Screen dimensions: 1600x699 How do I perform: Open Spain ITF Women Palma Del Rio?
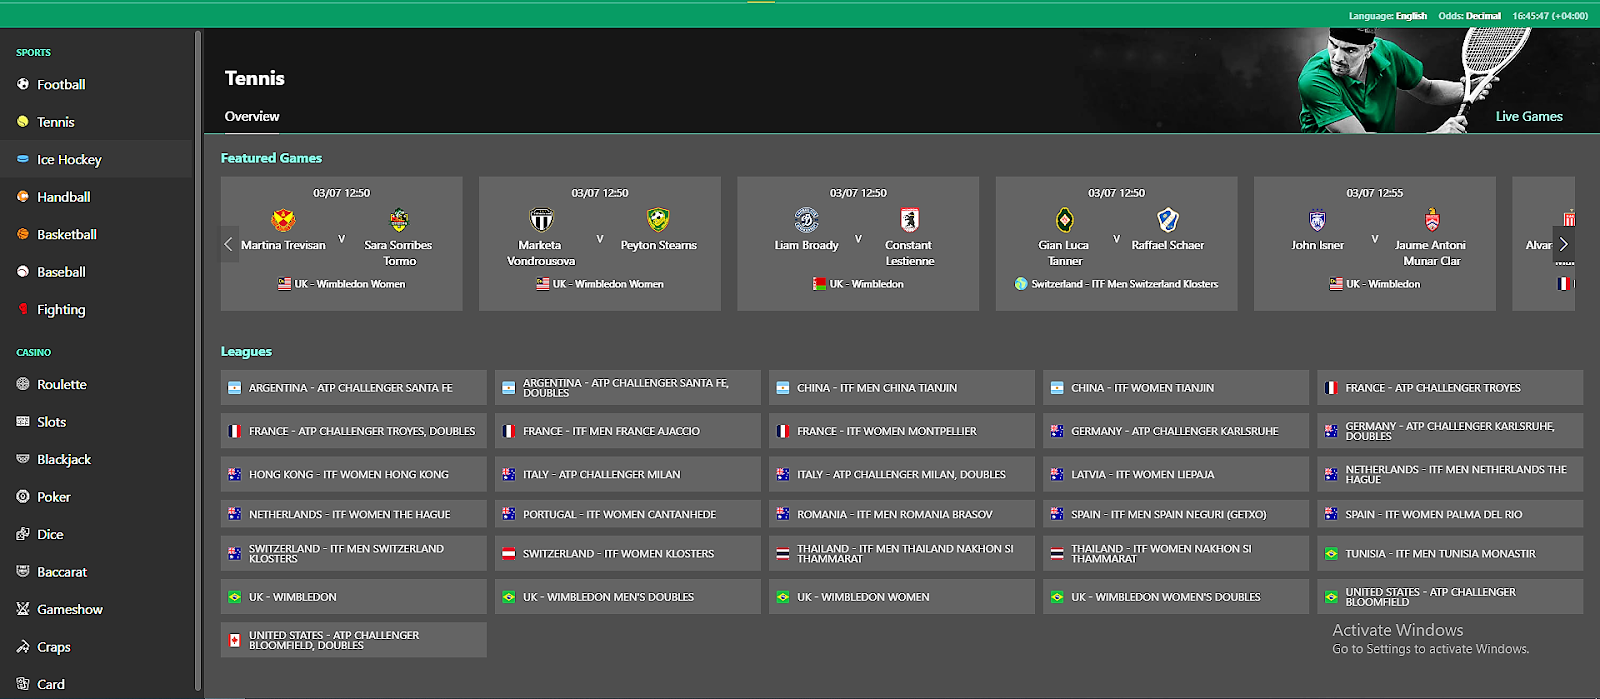1450,514
